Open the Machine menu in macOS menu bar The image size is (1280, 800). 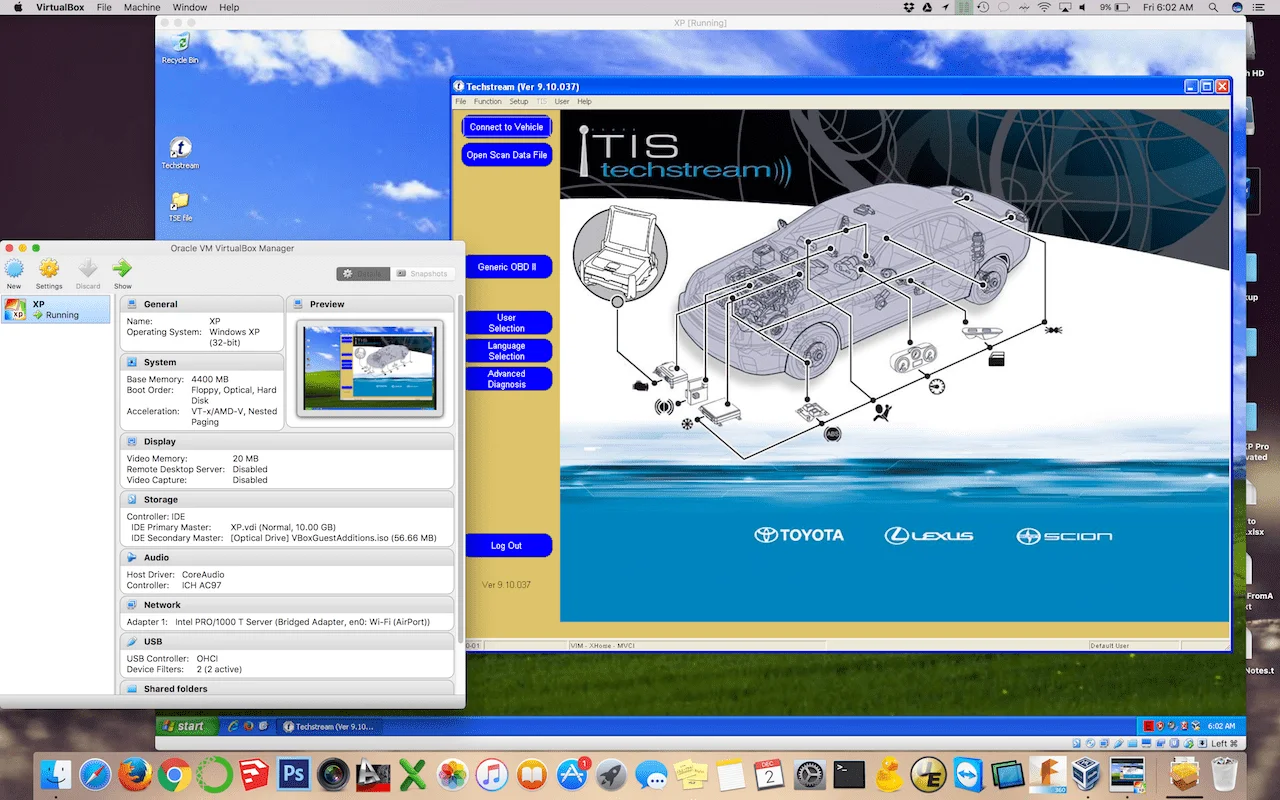(x=142, y=7)
